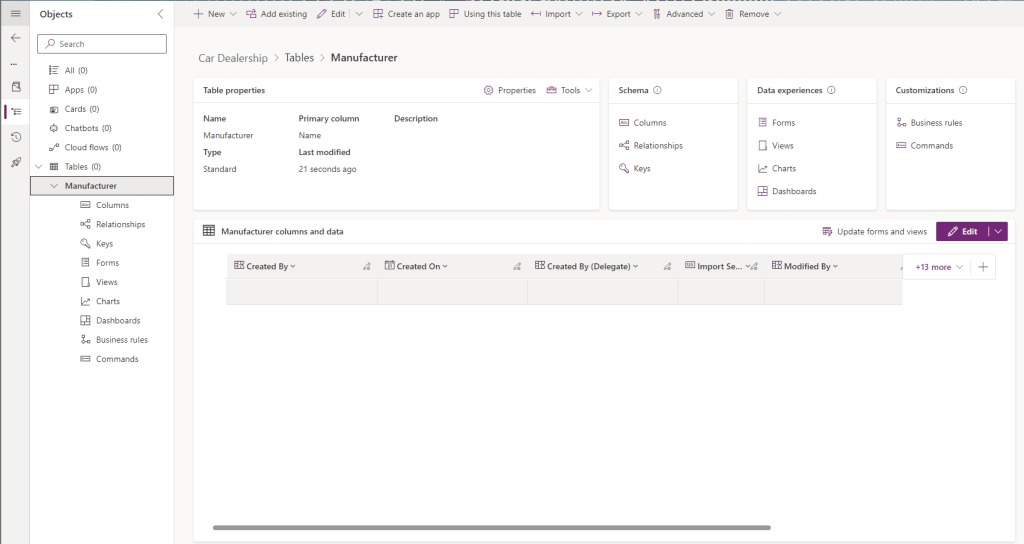This screenshot has width=1024, height=544.
Task: Click the Search field in Objects panel
Action: [102, 44]
